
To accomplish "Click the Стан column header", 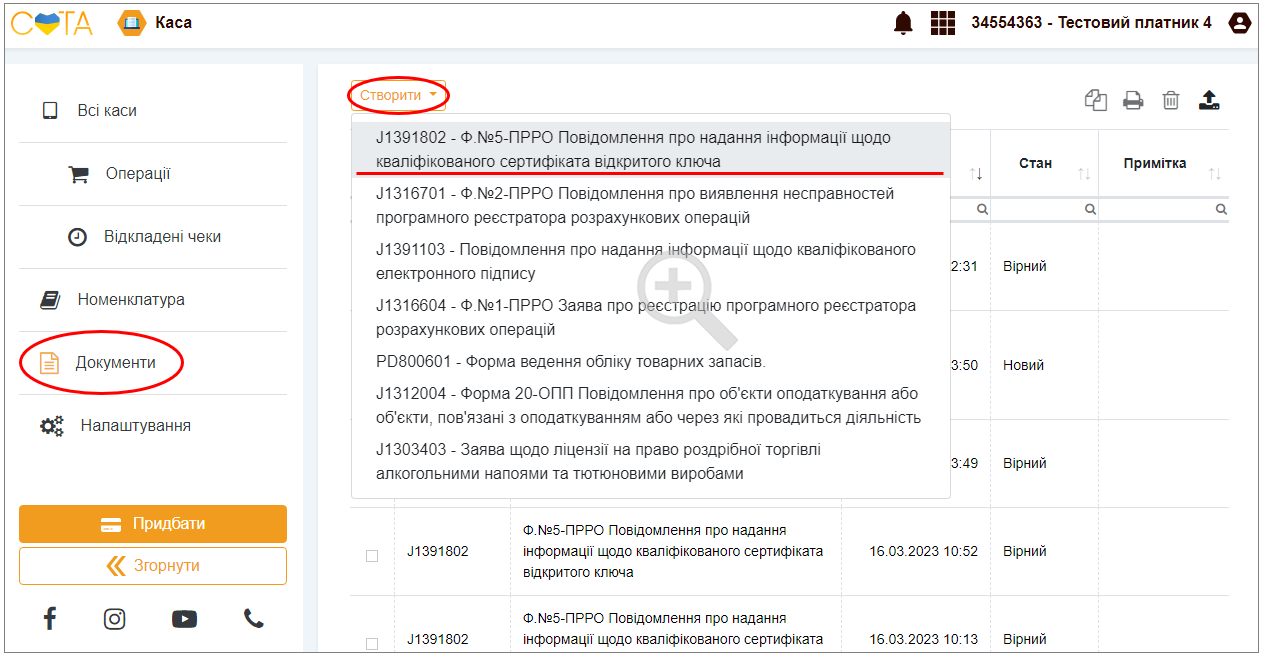I will coord(1035,164).
